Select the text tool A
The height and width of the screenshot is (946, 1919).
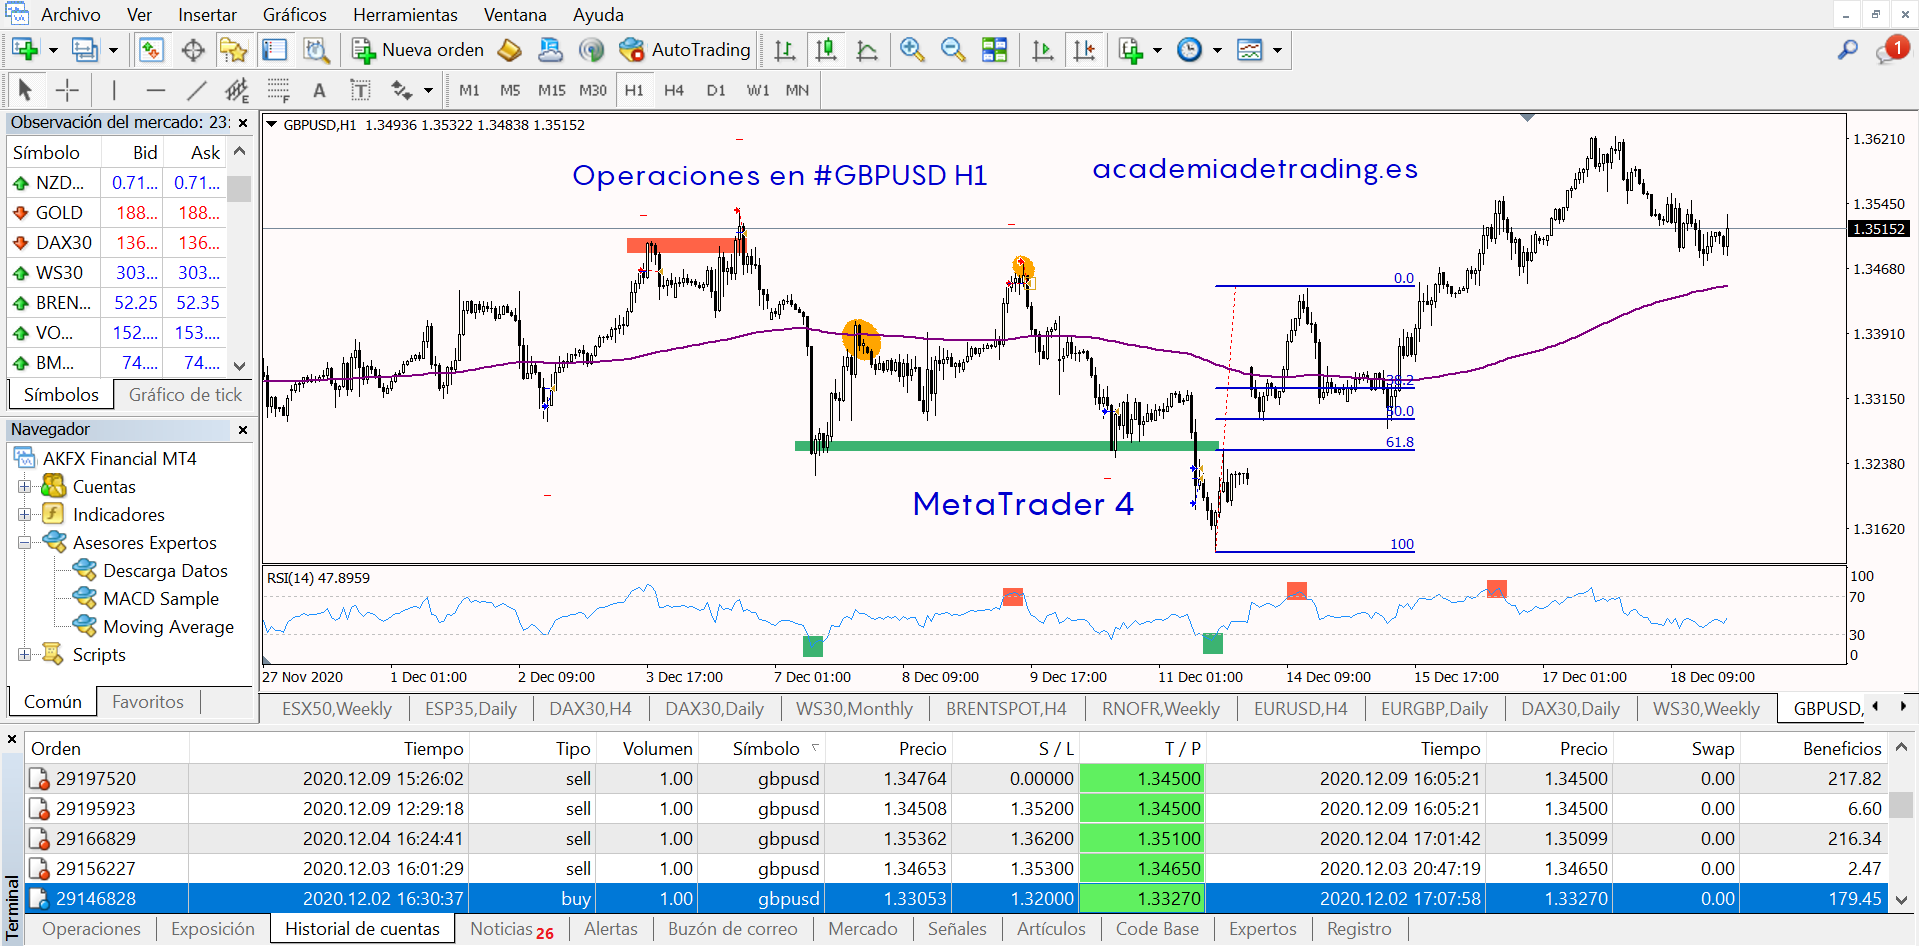click(319, 90)
